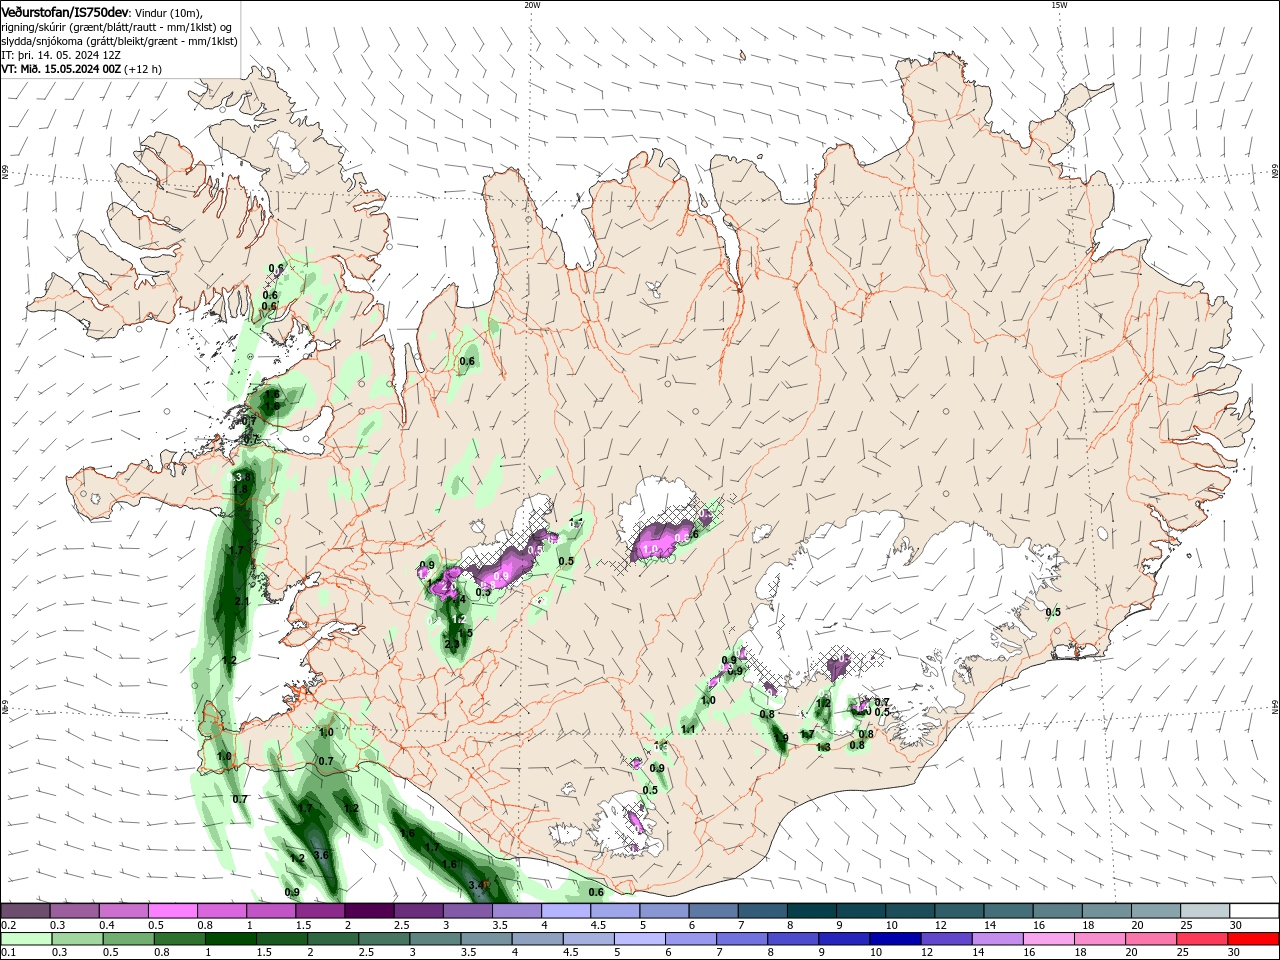Viewport: 1280px width, 960px height.
Task: Click the 1.1 precipitation value on the map
Action: [688, 730]
